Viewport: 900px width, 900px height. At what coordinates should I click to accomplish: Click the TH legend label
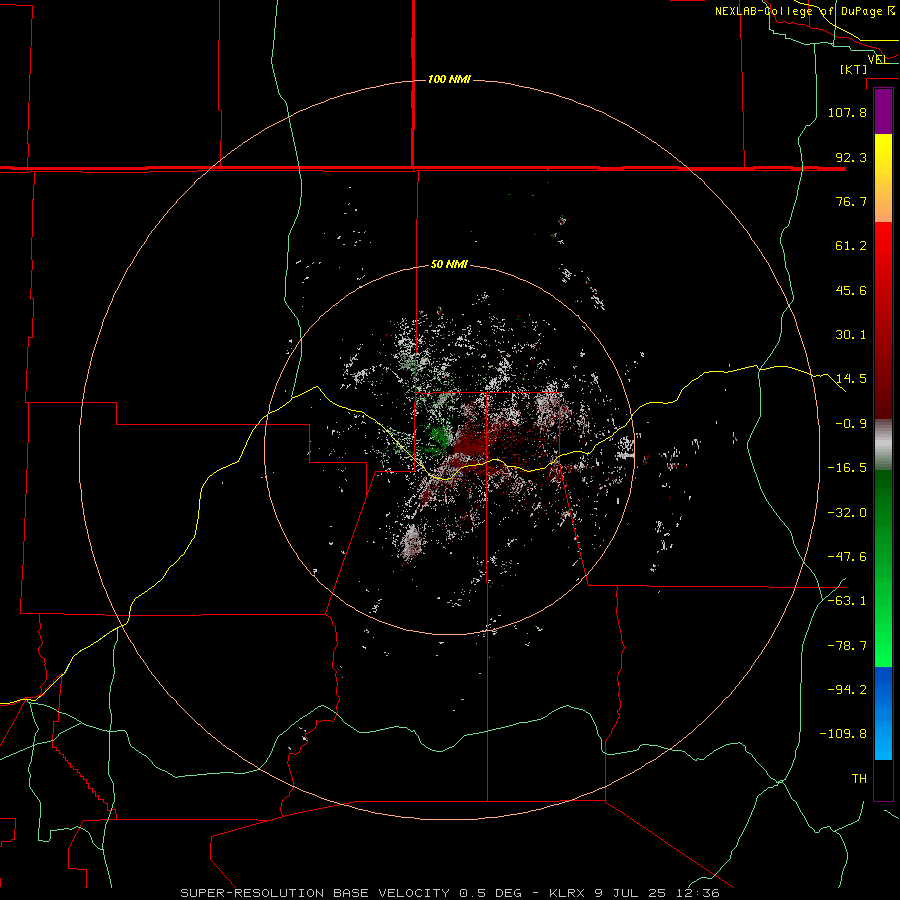(x=859, y=778)
